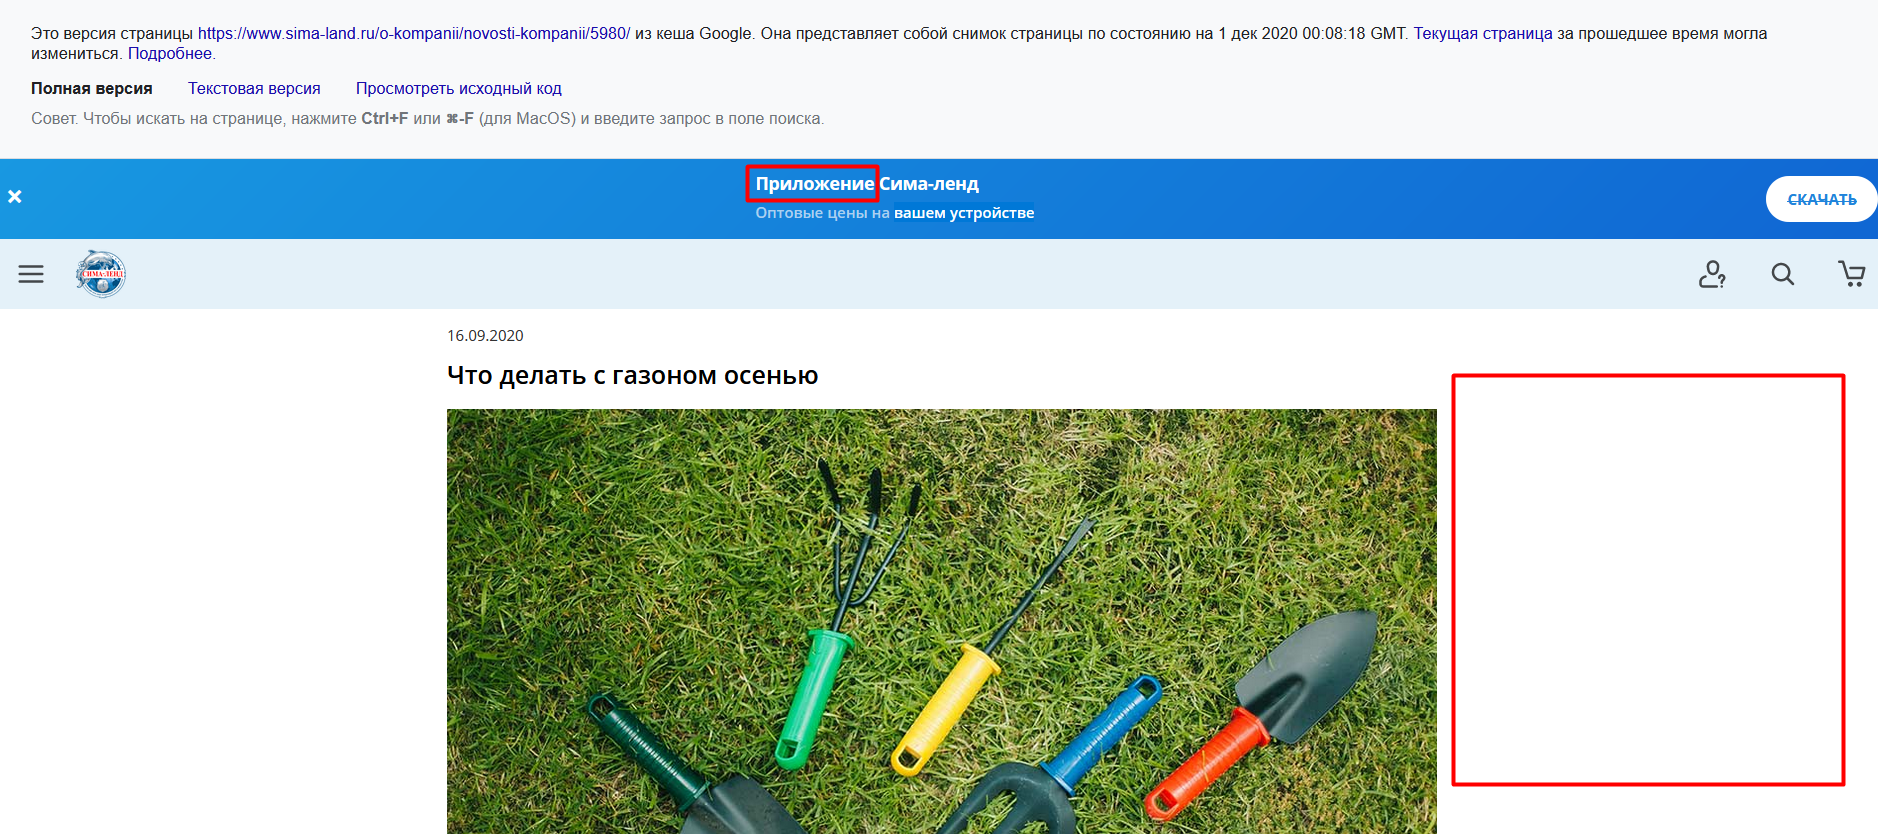Image resolution: width=1878 pixels, height=834 pixels.
Task: Open the user profile icon
Action: tap(1712, 274)
